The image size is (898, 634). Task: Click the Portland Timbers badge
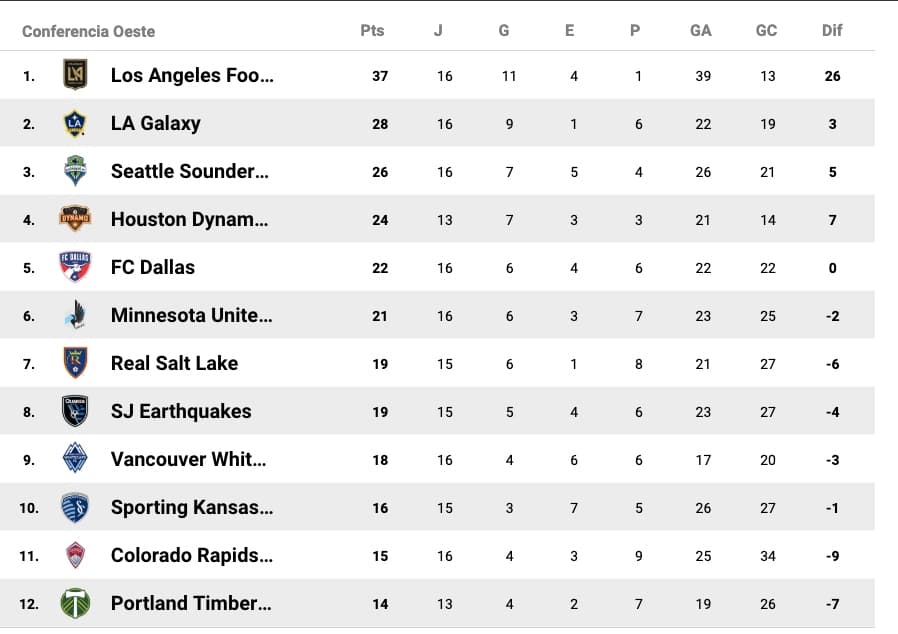75,603
